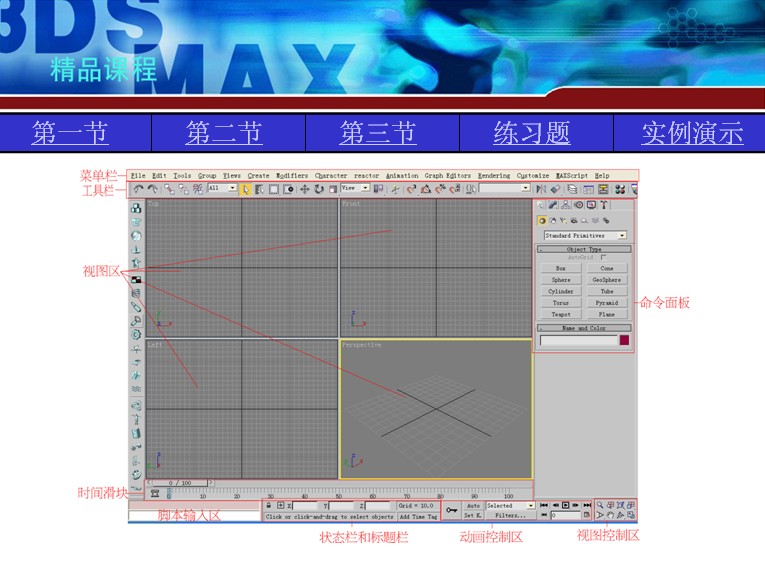Viewport: 765px width, 574px height.
Task: Open the Selected key filter dropdown
Action: (510, 506)
